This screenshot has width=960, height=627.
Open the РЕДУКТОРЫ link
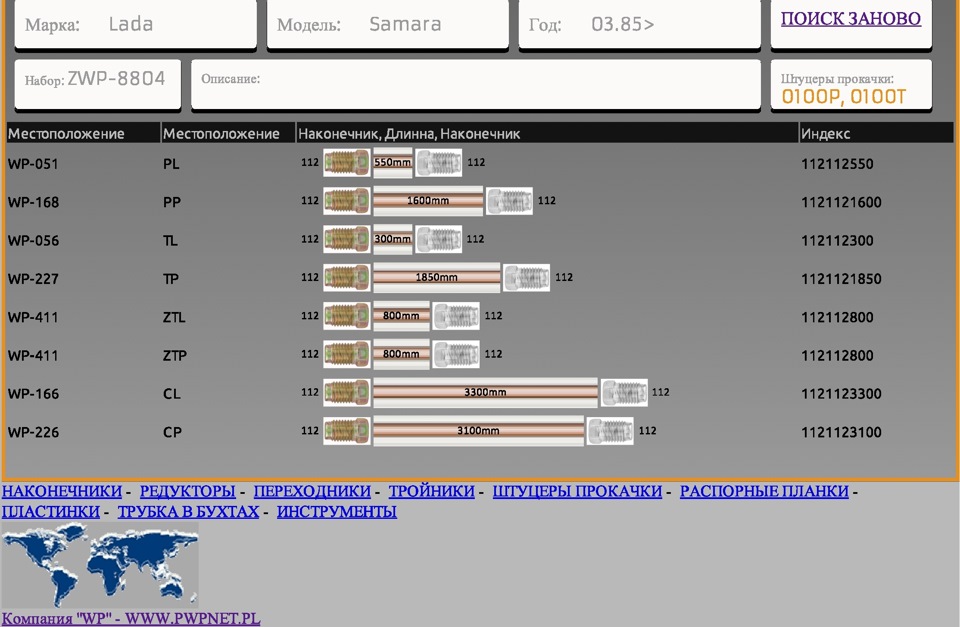point(187,491)
